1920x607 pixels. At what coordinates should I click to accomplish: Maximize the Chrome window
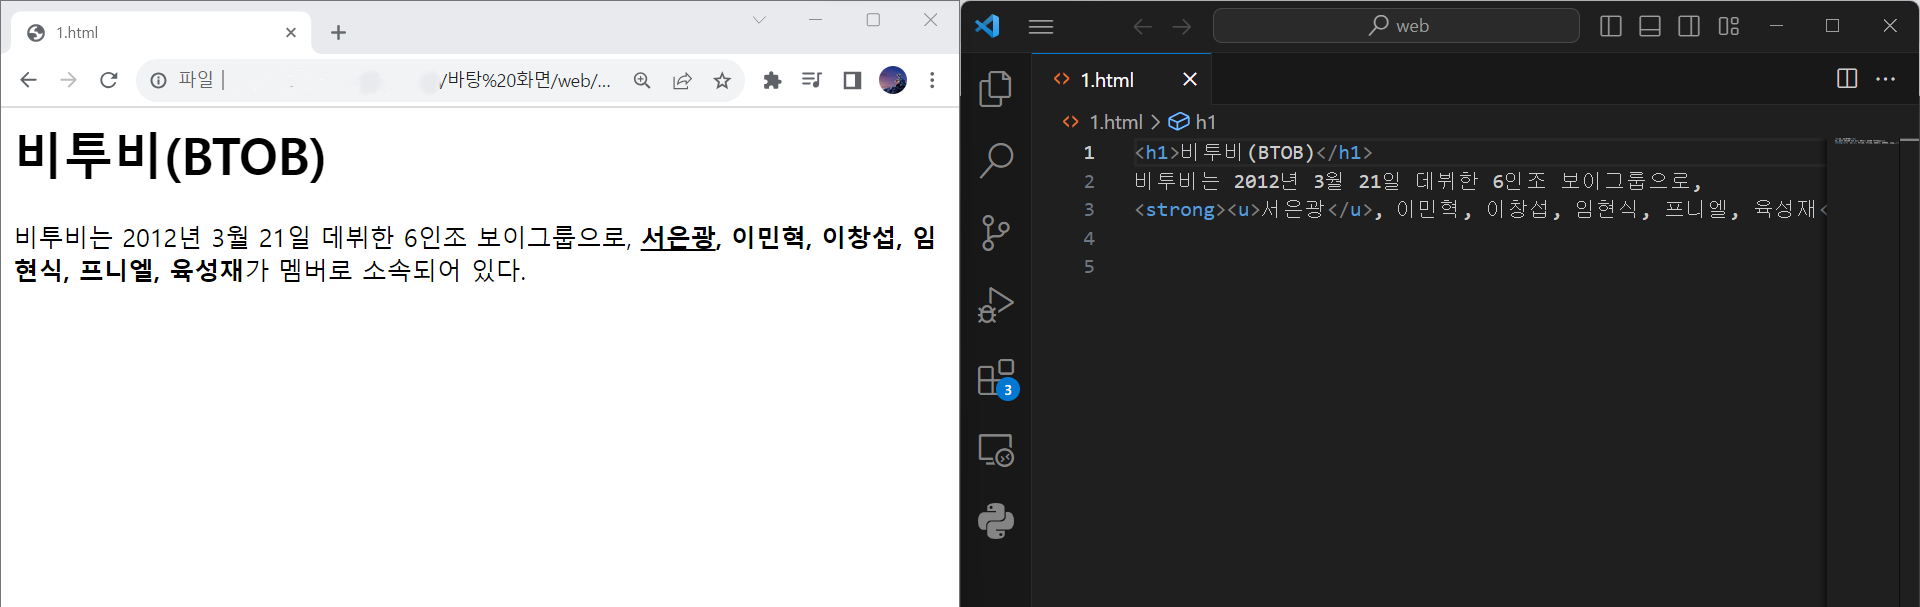[873, 20]
